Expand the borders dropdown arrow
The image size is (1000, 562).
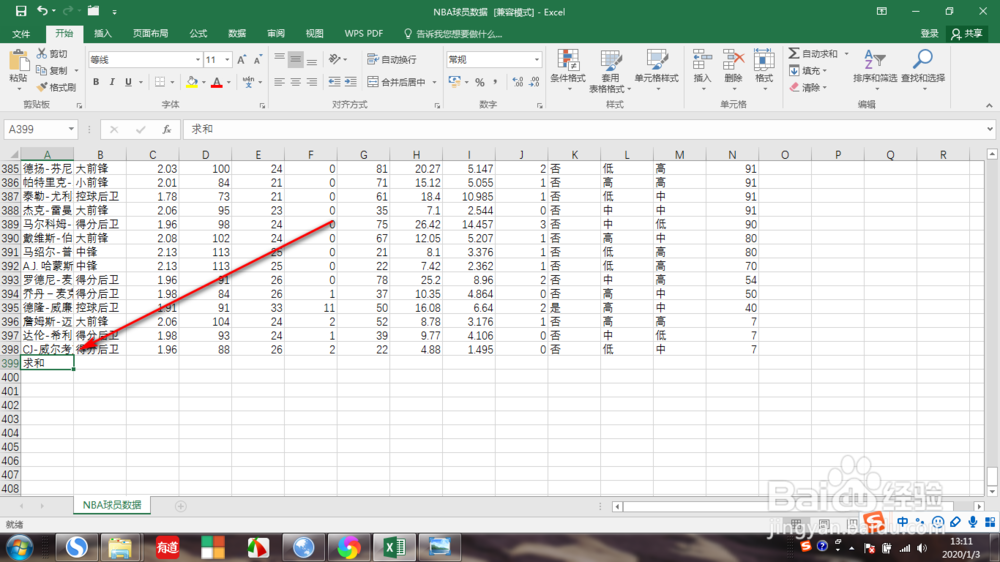point(172,82)
